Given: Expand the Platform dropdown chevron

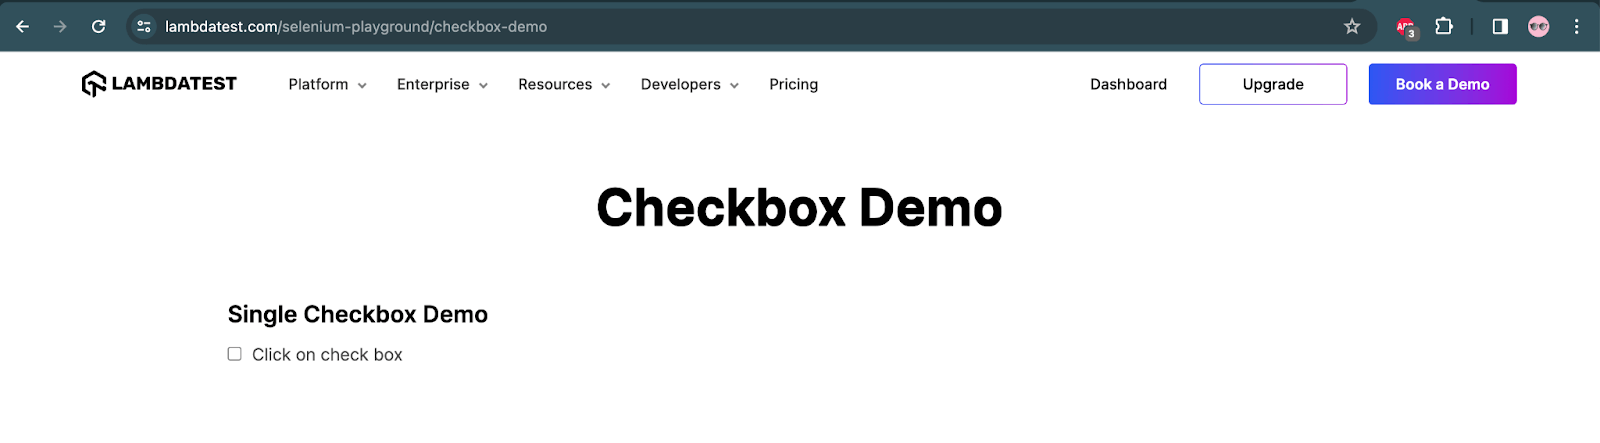Looking at the screenshot, I should click(362, 86).
